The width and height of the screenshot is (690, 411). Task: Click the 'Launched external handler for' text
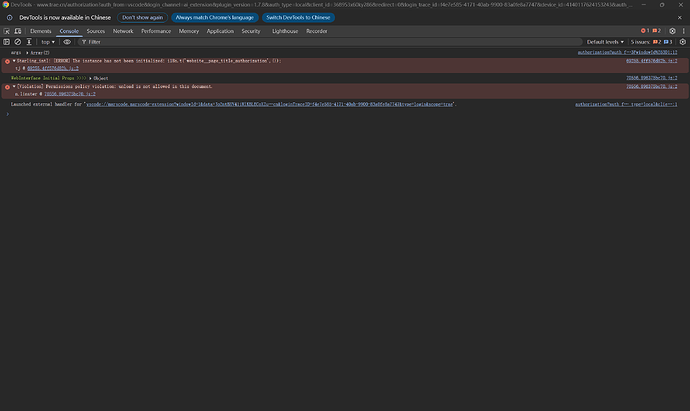click(x=46, y=104)
